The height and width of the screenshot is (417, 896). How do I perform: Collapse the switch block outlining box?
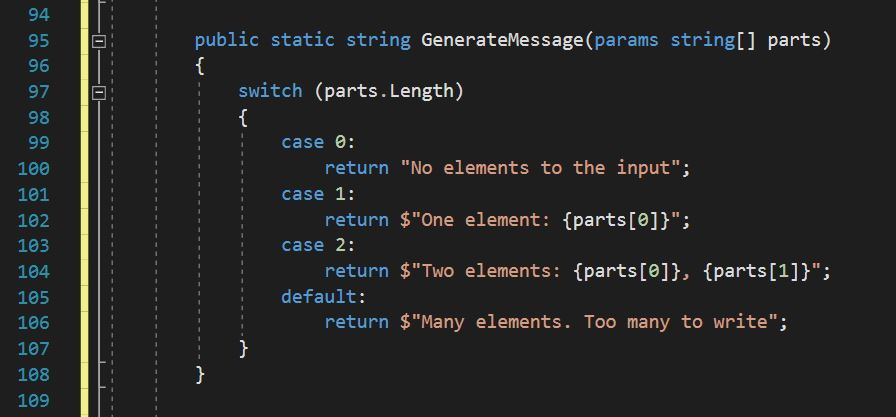(99, 92)
